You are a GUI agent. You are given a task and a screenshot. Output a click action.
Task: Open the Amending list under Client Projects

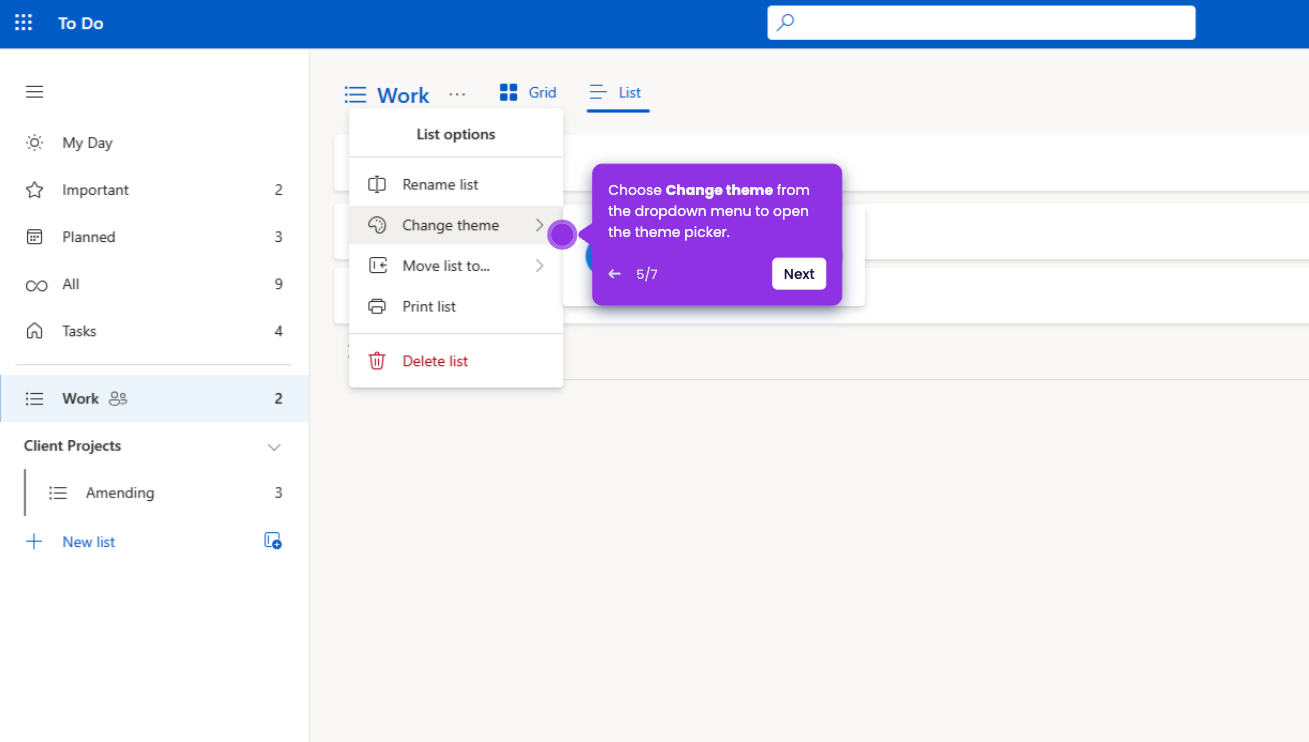pos(165,493)
